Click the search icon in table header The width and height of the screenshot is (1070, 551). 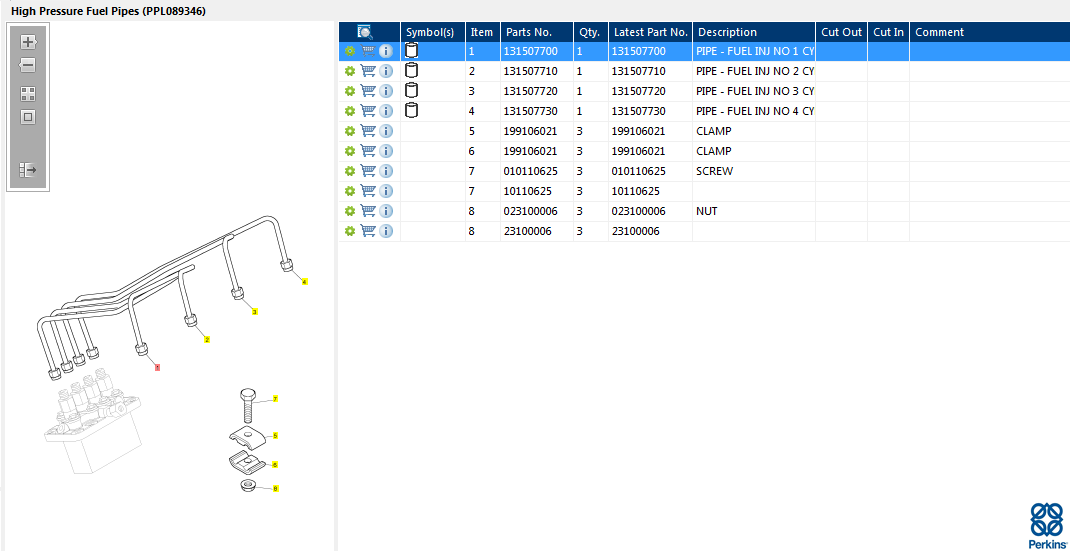pyautogui.click(x=365, y=32)
